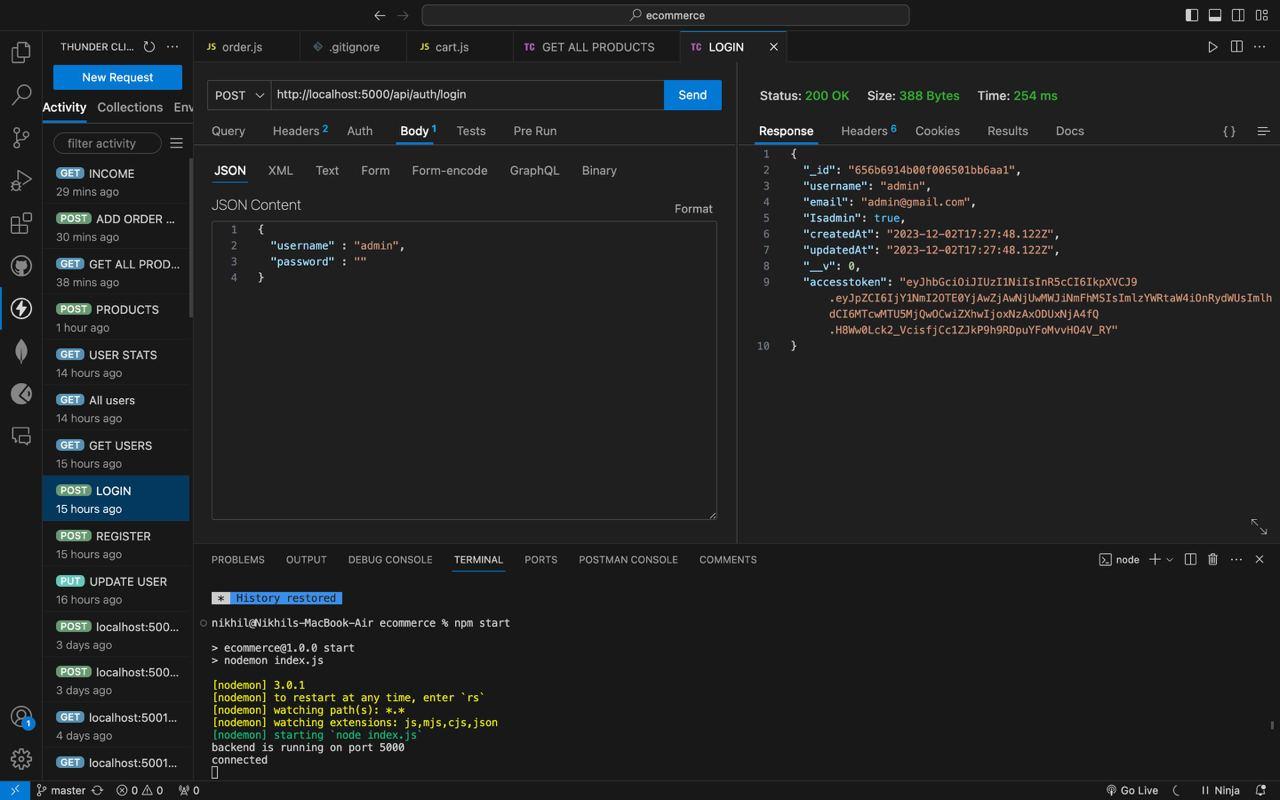The image size is (1280, 800).
Task: Open terminal panel more actions ellipsis
Action: point(1236,559)
